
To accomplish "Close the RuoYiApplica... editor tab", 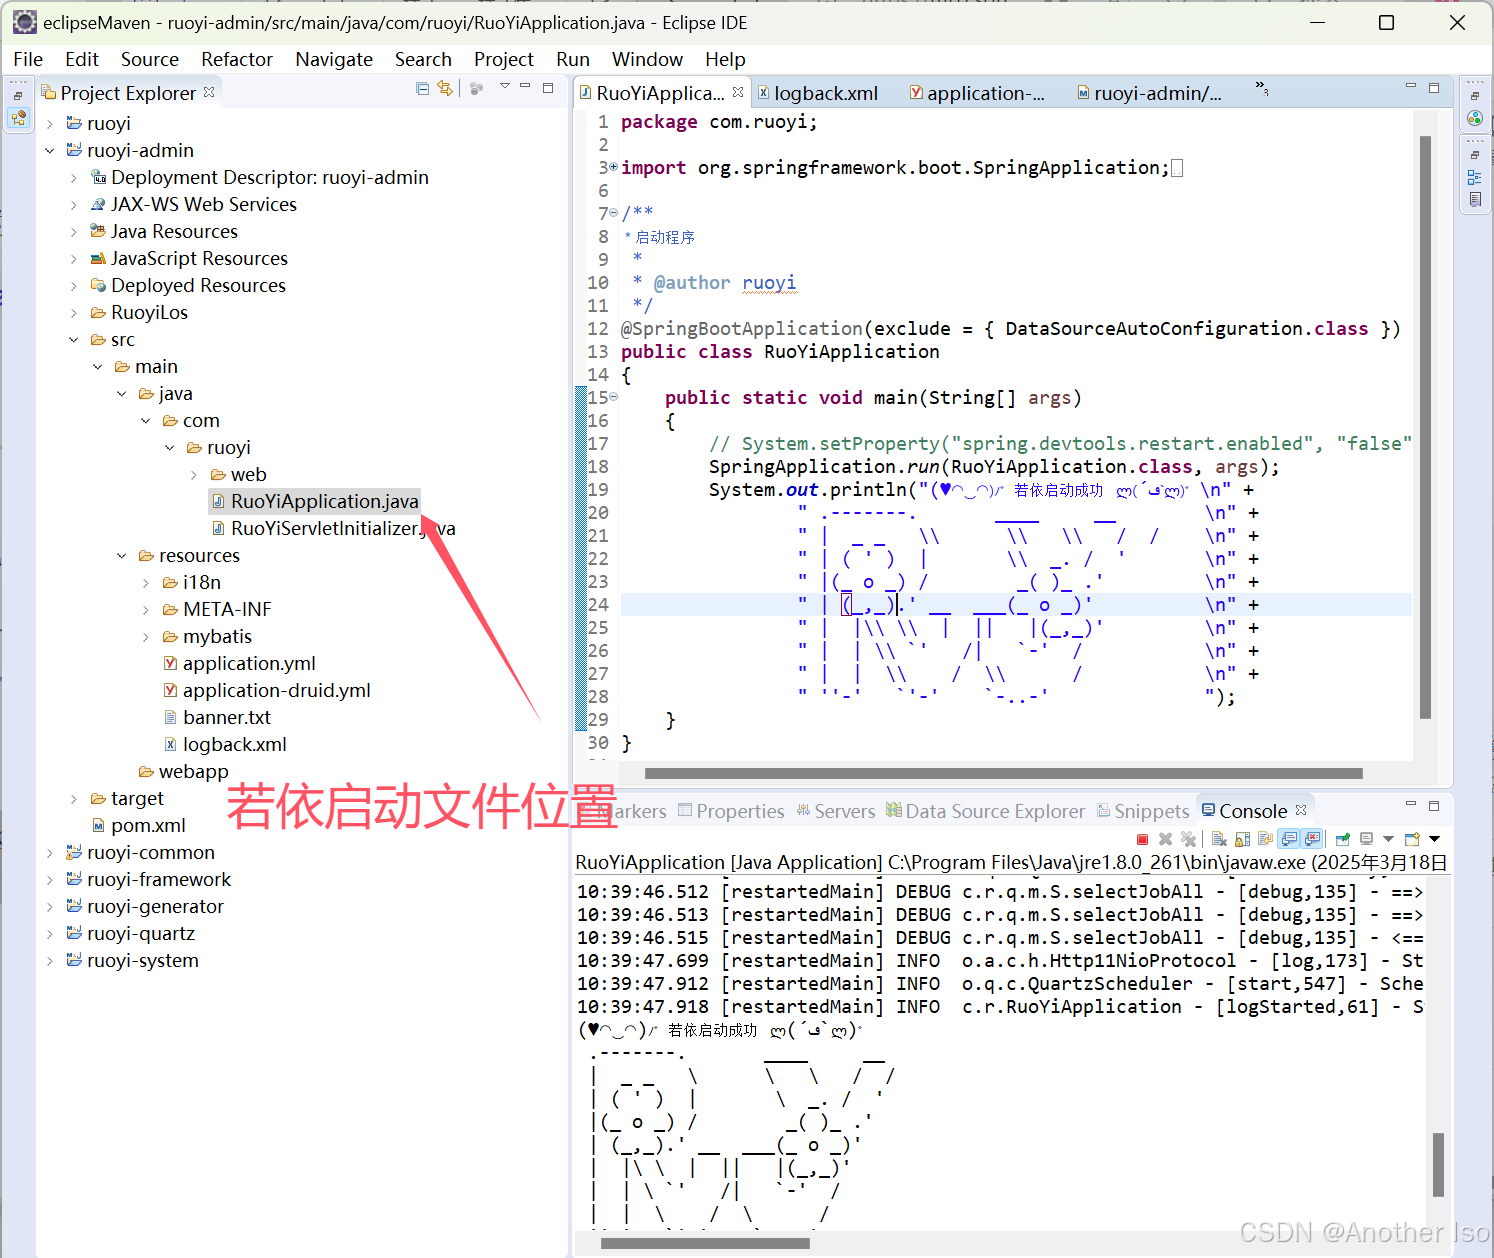I will (x=738, y=92).
